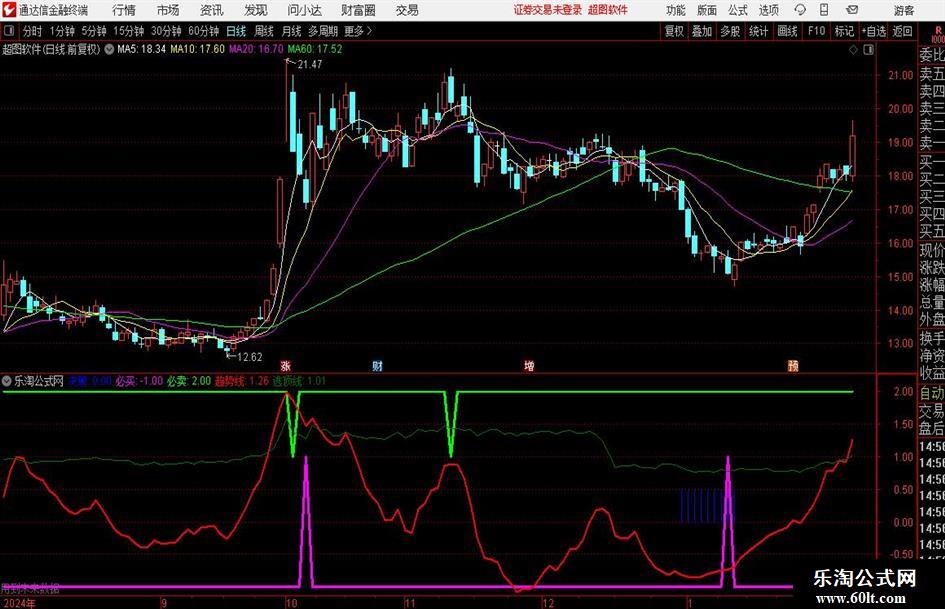Select the 日线 daily period tab
Screen dimensions: 945x609
236,31
